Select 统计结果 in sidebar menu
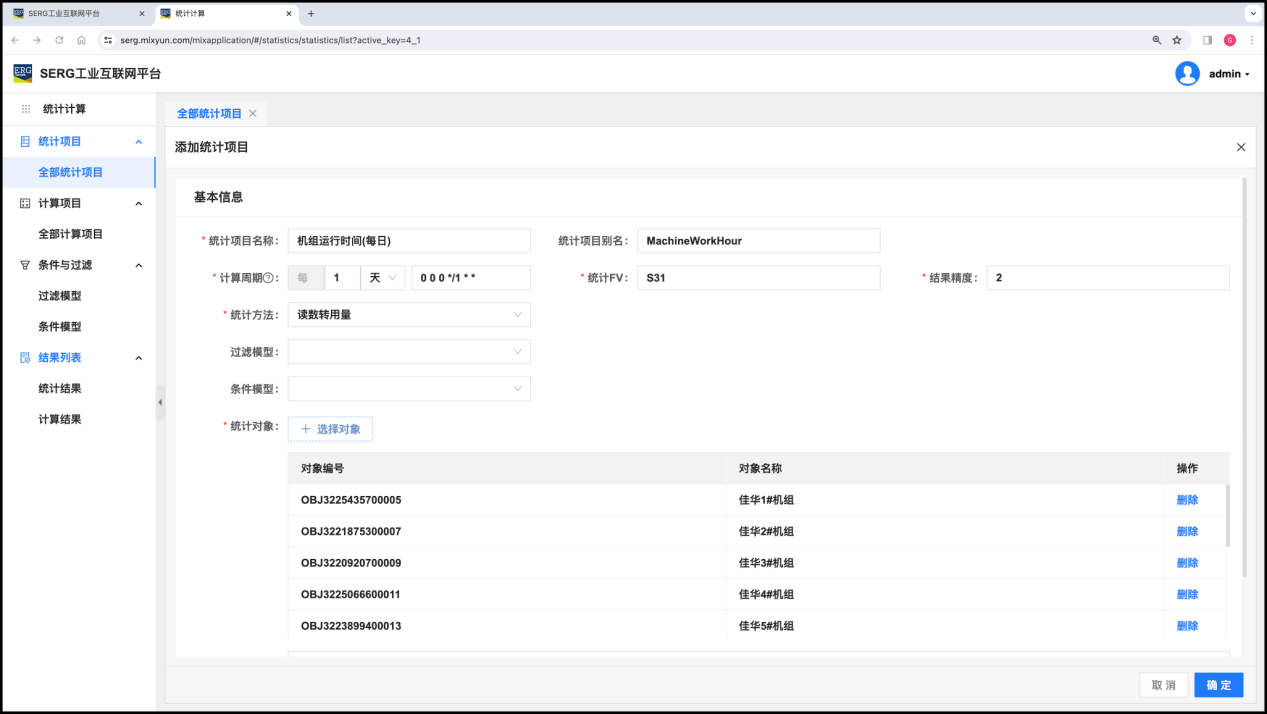The image size is (1267, 714). [x=60, y=389]
